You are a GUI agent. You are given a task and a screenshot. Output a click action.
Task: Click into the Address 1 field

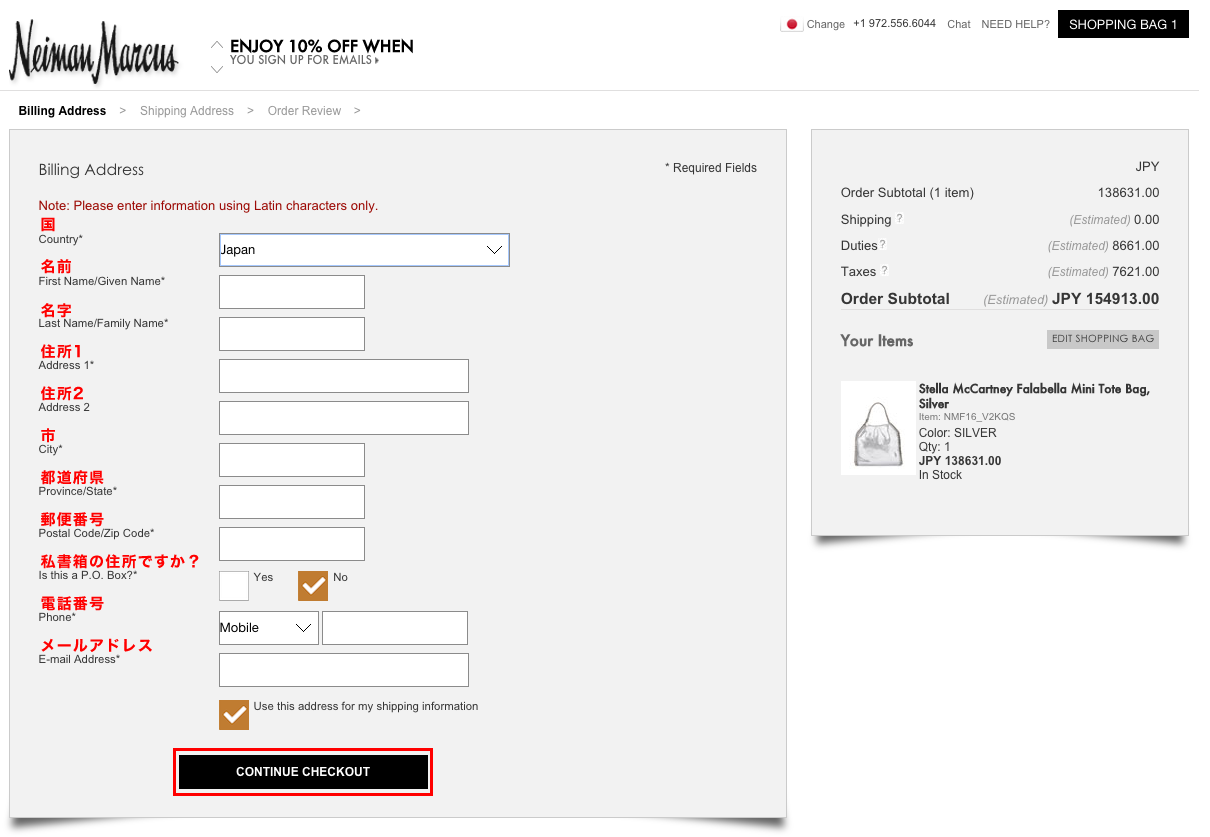coord(344,376)
